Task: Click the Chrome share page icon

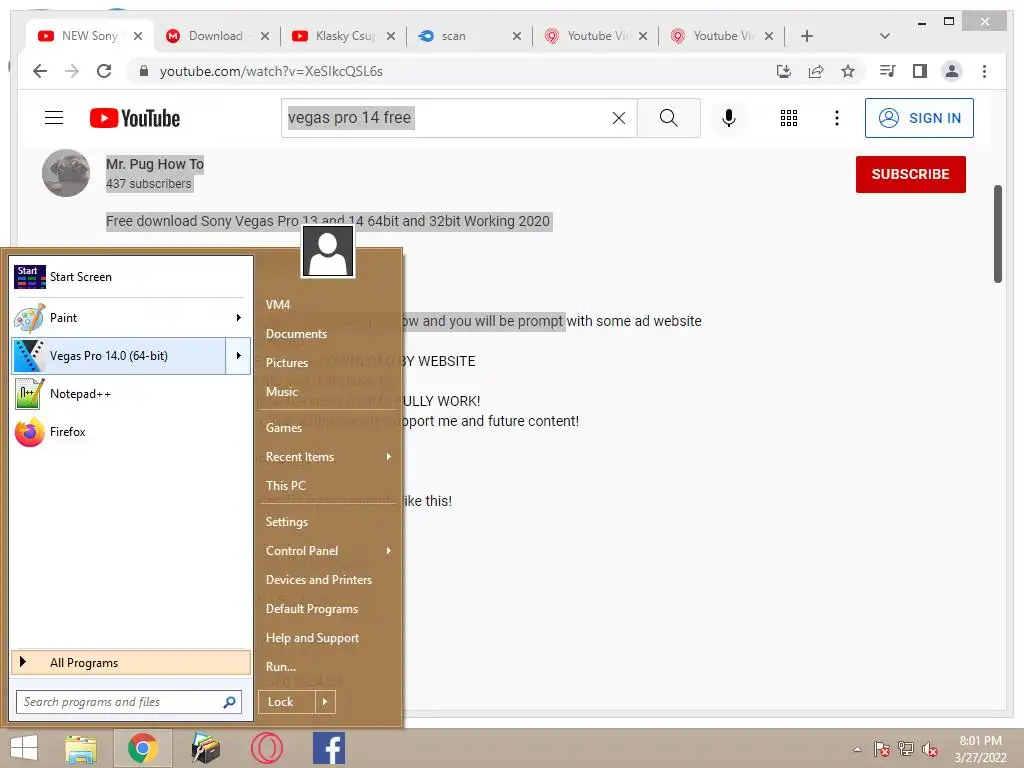Action: (816, 71)
